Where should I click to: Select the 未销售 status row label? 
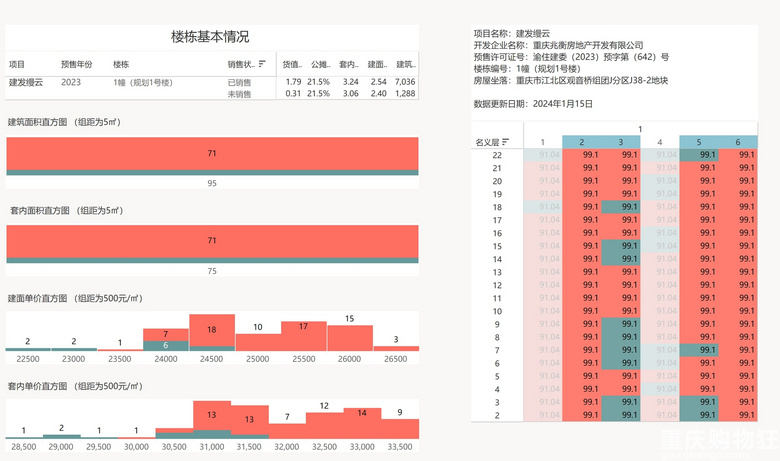coord(239,94)
